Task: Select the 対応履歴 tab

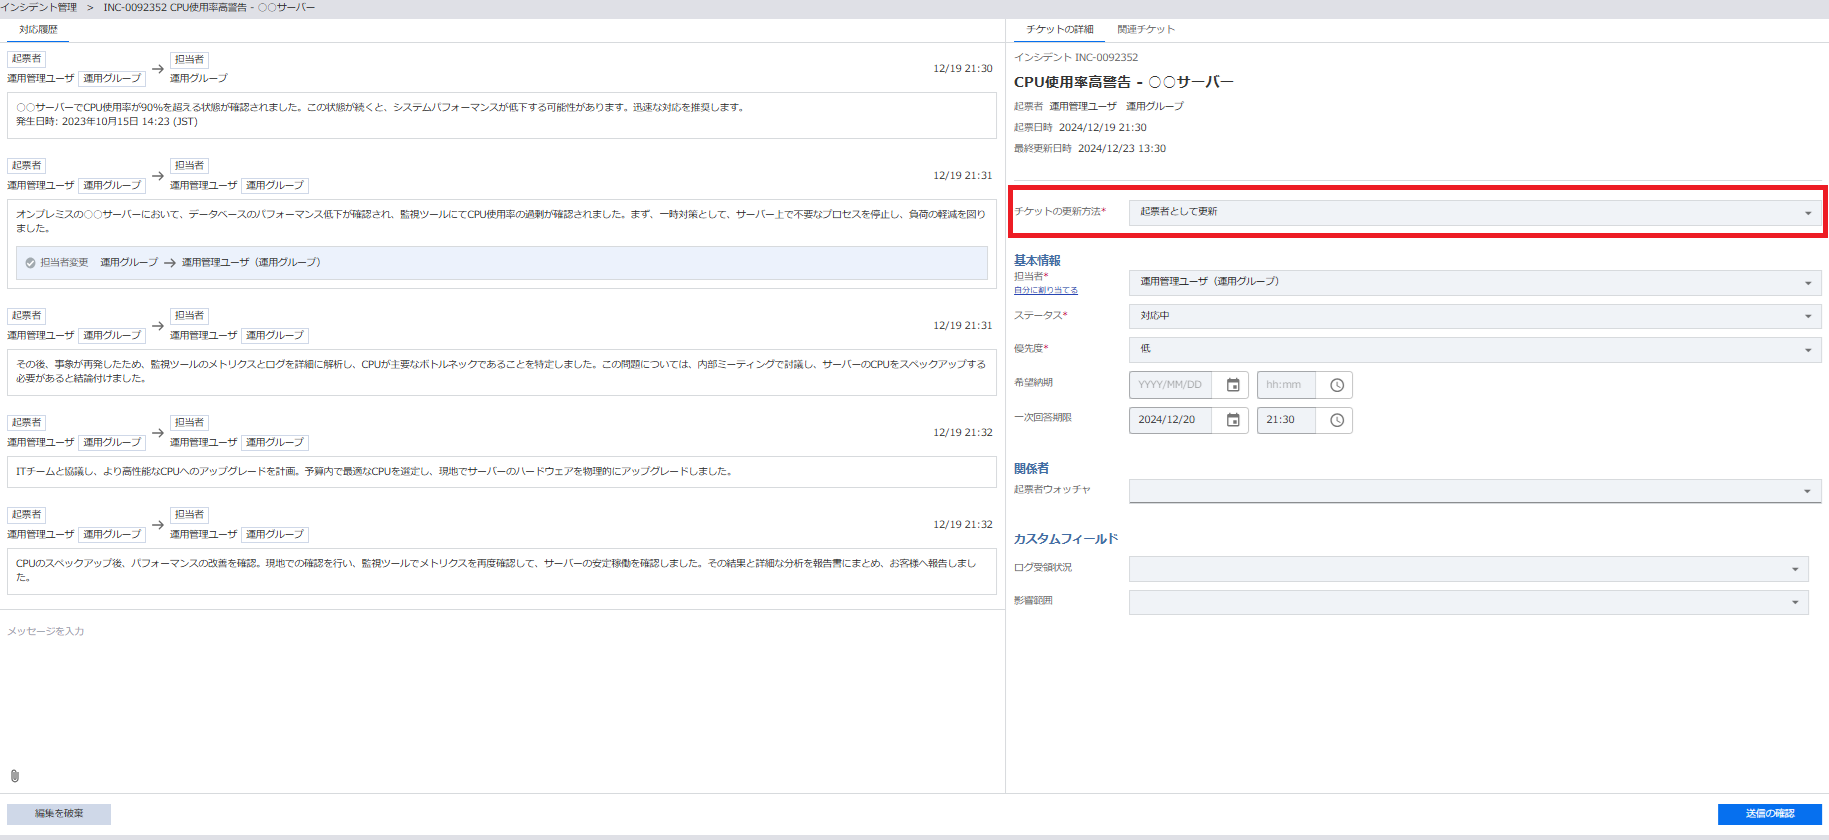Action: 38,30
